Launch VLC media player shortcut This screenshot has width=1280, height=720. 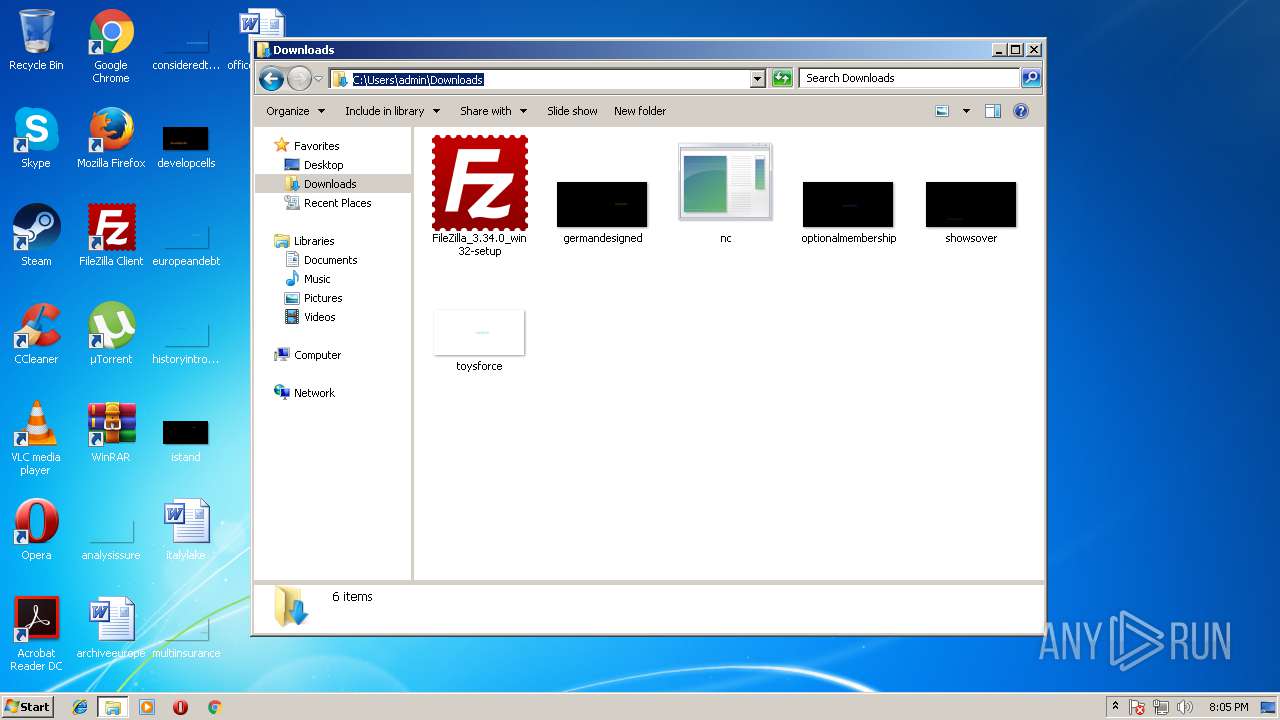(36, 438)
